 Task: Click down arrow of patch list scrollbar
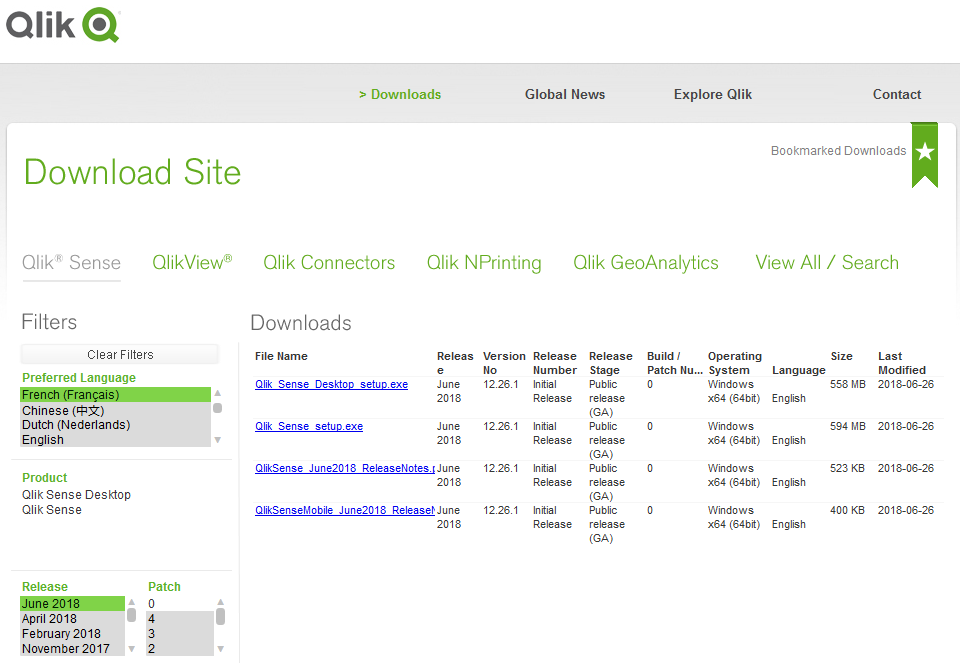[220, 649]
